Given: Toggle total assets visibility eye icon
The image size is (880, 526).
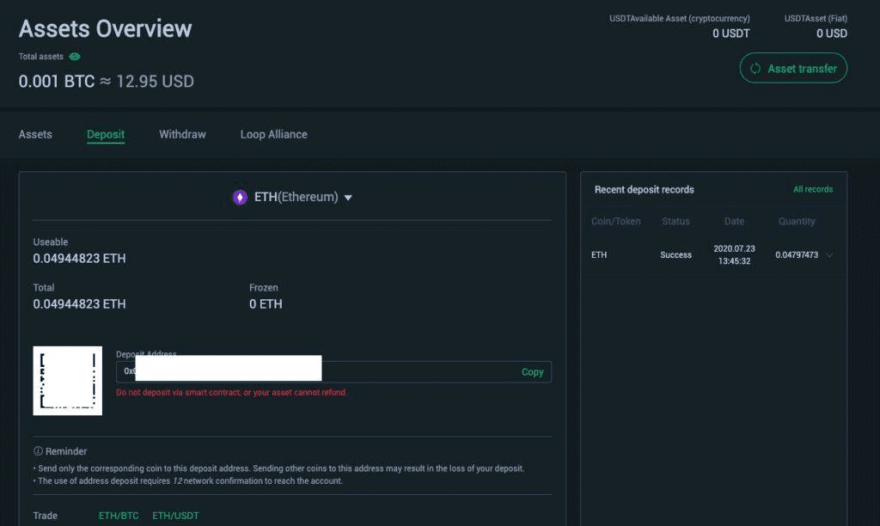Looking at the screenshot, I should pyautogui.click(x=74, y=57).
